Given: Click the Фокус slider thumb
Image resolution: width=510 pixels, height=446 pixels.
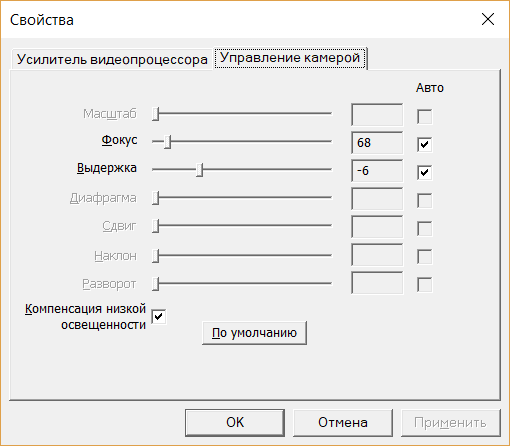Looking at the screenshot, I should click(x=168, y=142).
